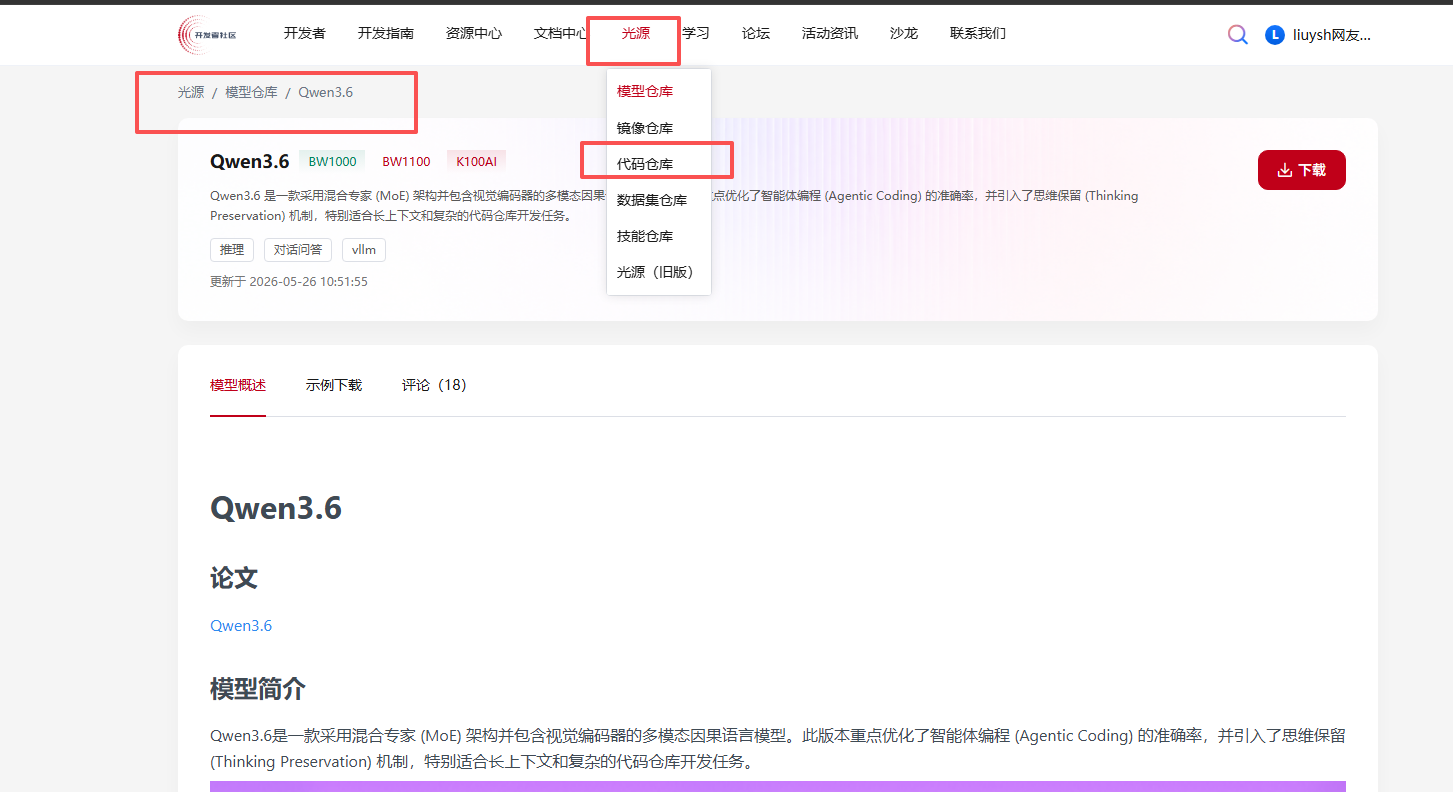Open the 开发者 menu
This screenshot has width=1453, height=792.
pos(305,33)
